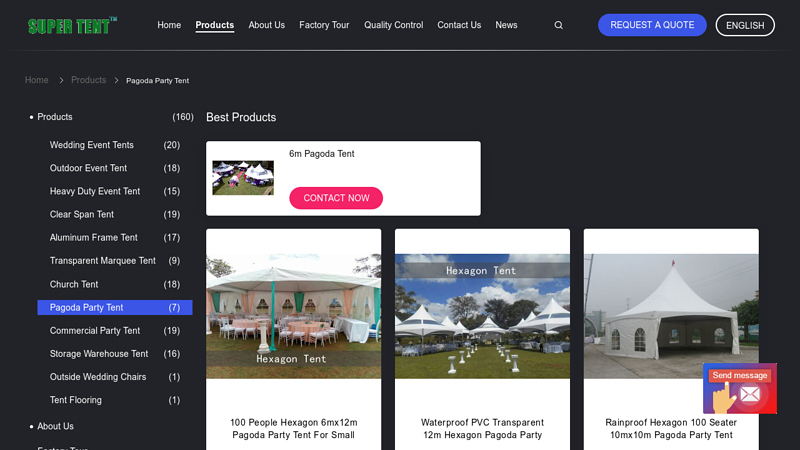
Task: Open About Us in the top navigation
Action: (x=266, y=25)
